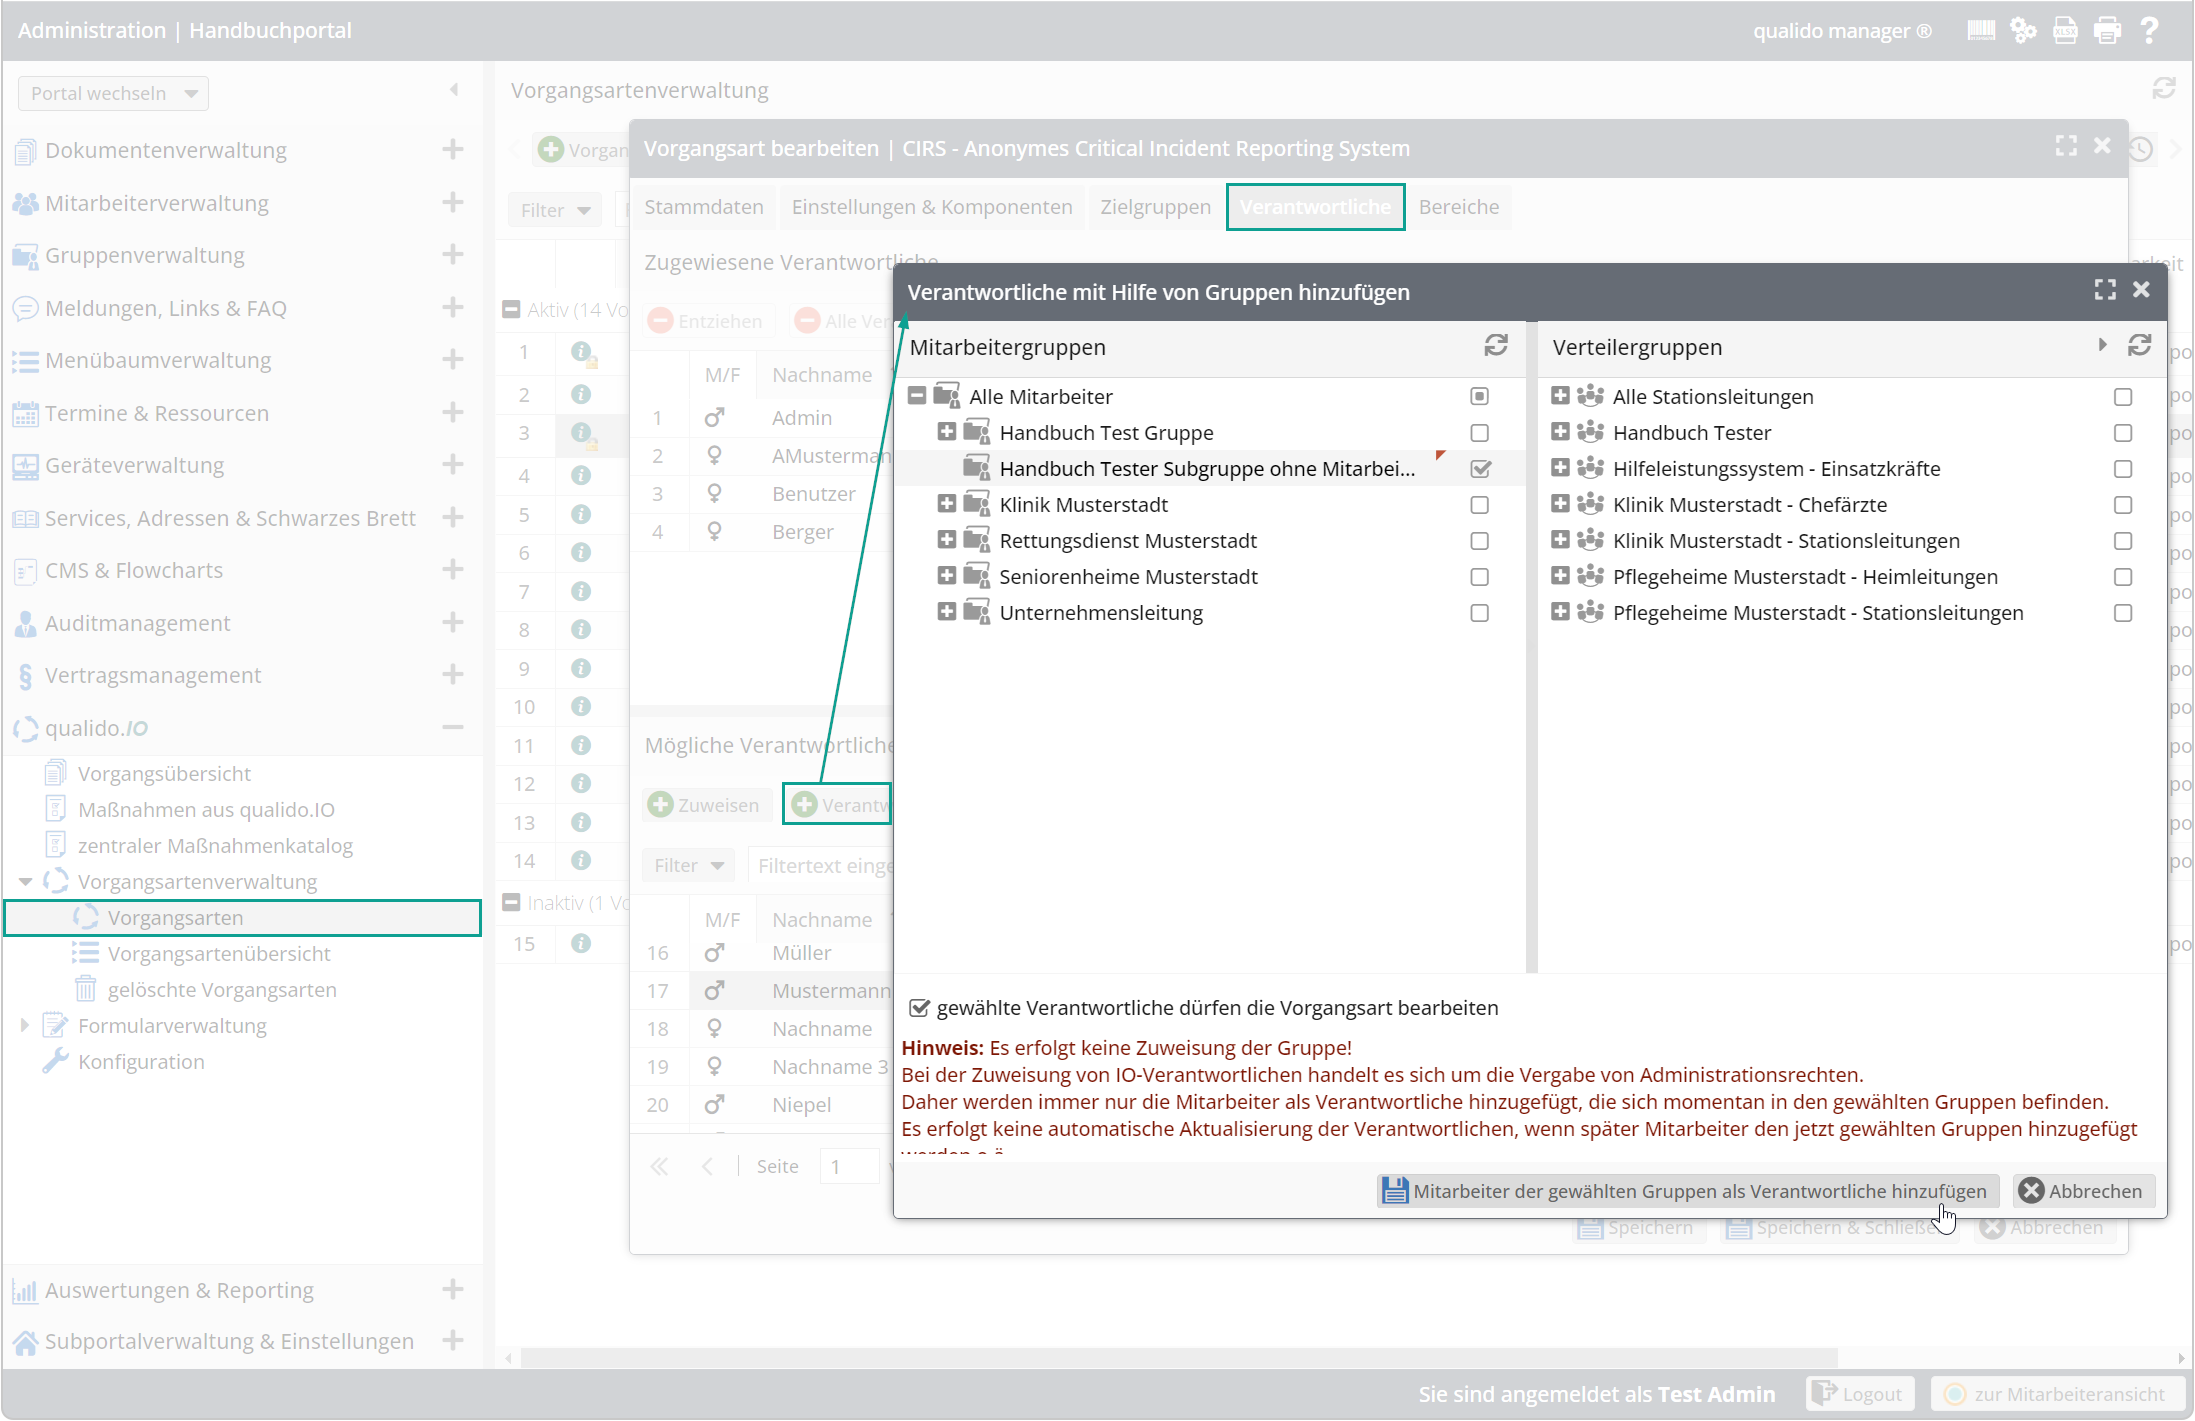Expand Pflegeheime Musterstadt - Heimleitungen group

[1560, 575]
